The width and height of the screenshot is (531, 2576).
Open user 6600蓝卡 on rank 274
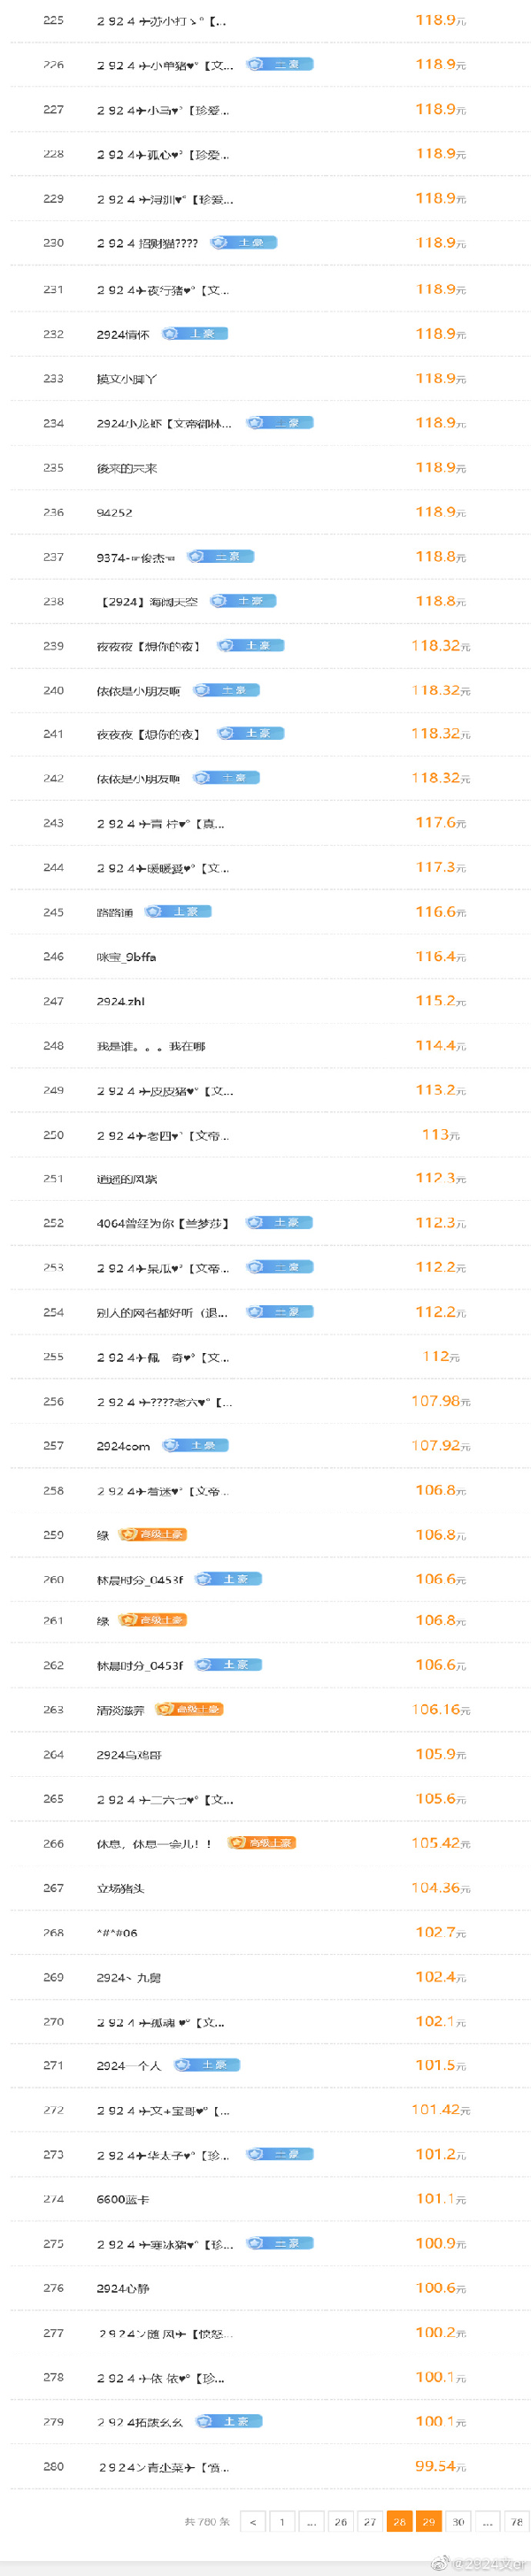click(x=123, y=2198)
